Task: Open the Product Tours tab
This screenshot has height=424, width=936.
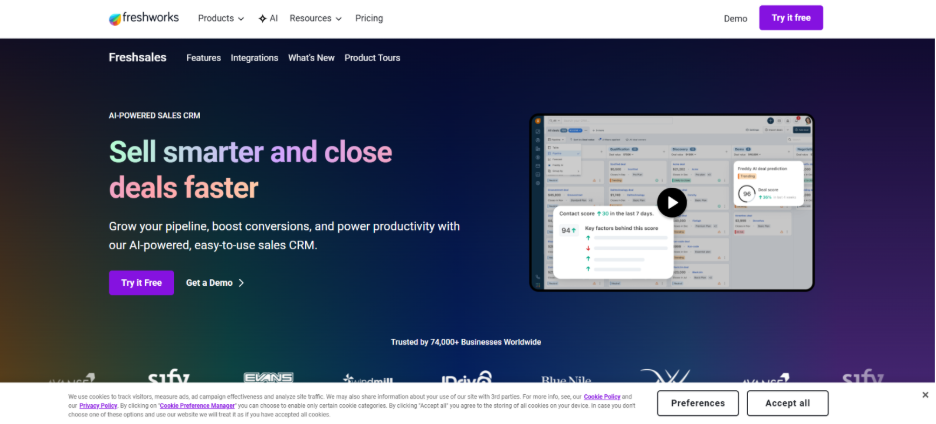Action: [x=372, y=58]
